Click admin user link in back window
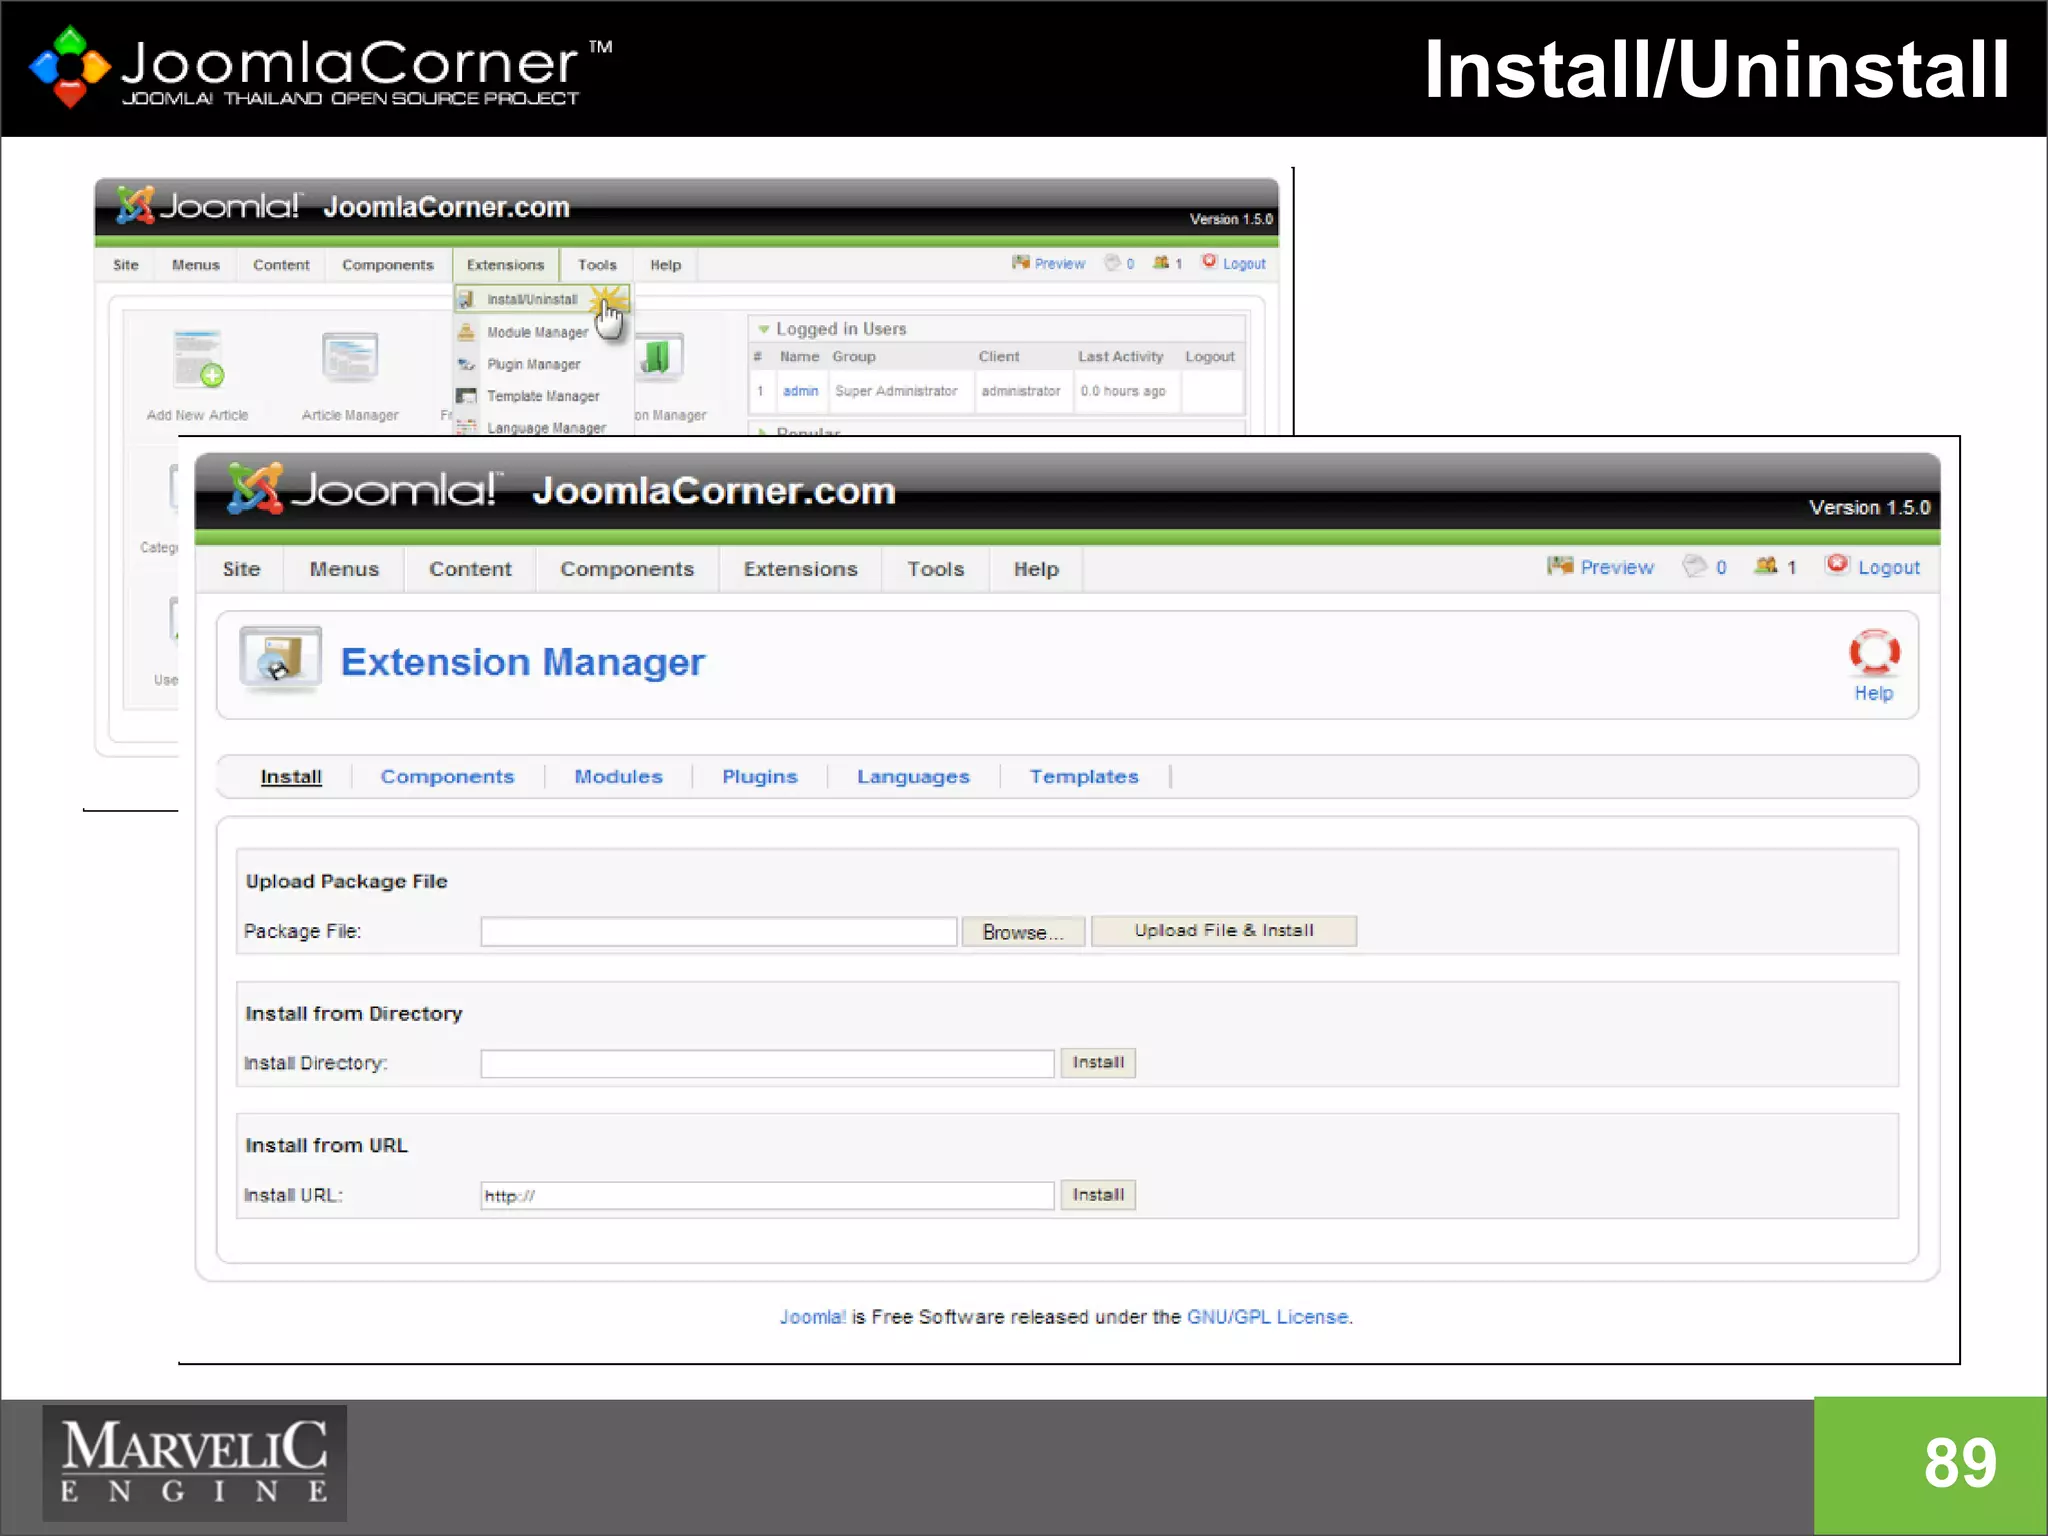2048x1536 pixels. coord(800,391)
